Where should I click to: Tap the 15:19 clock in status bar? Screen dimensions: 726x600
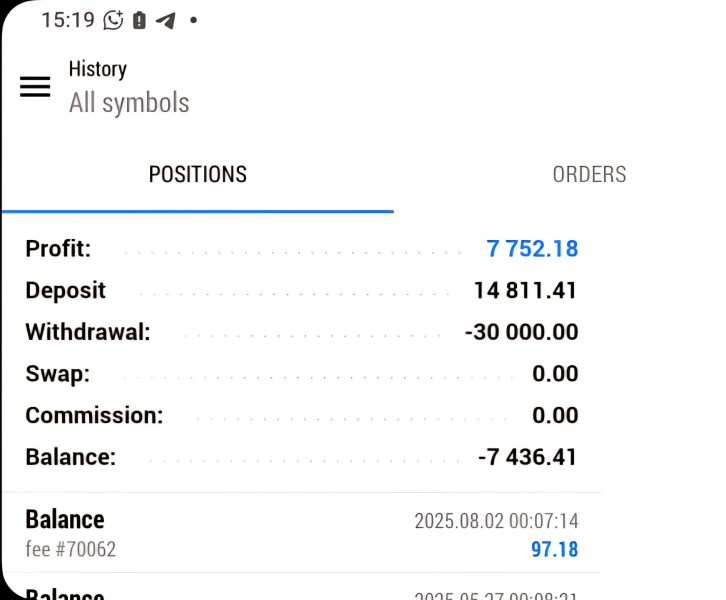(68, 20)
